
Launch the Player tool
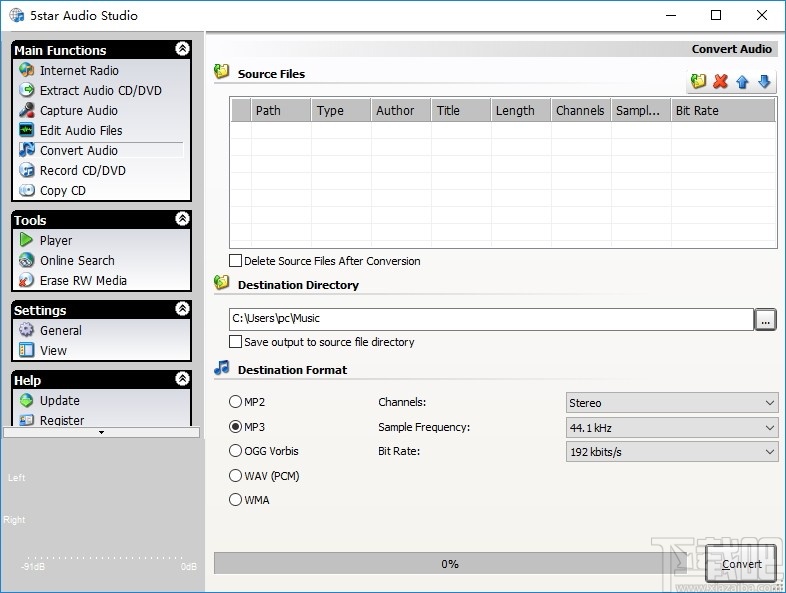tap(56, 241)
